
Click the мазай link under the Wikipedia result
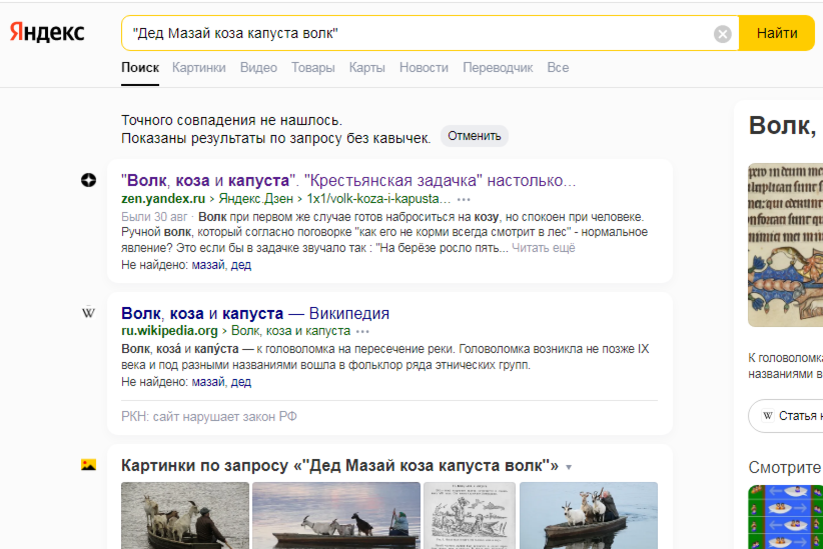pyautogui.click(x=208, y=382)
